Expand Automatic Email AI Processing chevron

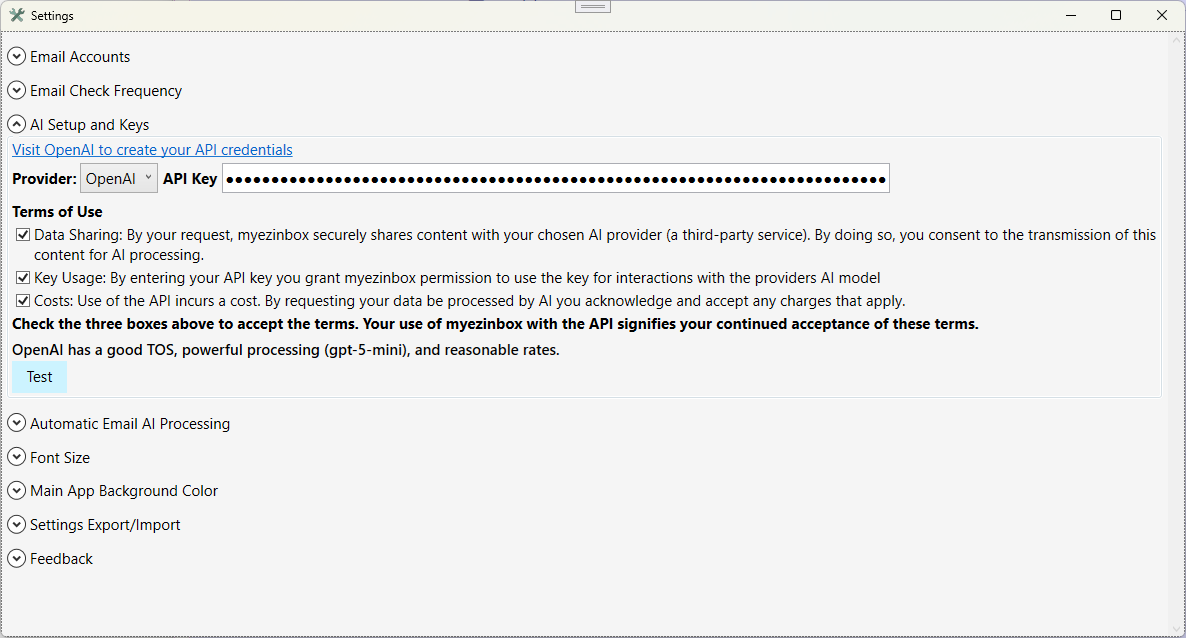(17, 424)
